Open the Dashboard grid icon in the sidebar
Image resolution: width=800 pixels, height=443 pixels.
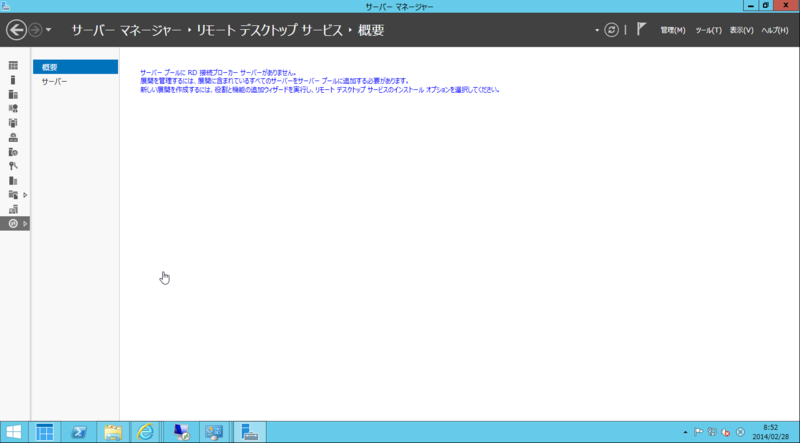point(13,65)
